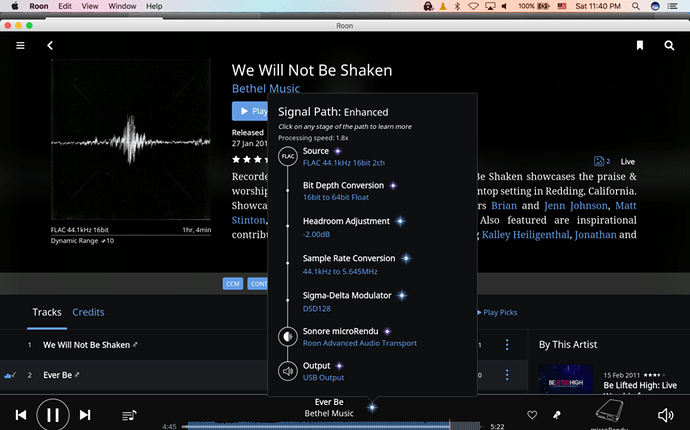Open Notification Center list icon
The width and height of the screenshot is (690, 430).
tap(672, 6)
